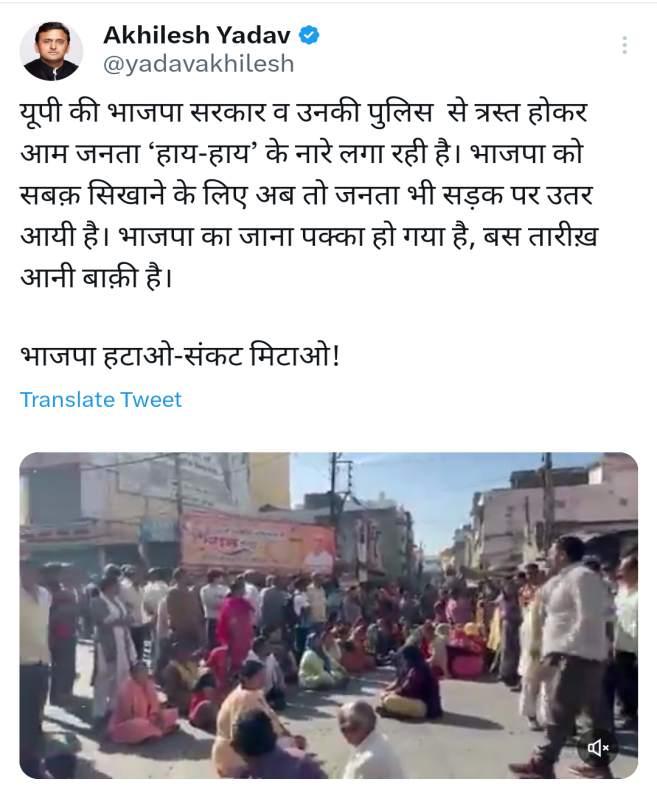Click the blue verified badge
Screen dimensions: 657x793
309,35
